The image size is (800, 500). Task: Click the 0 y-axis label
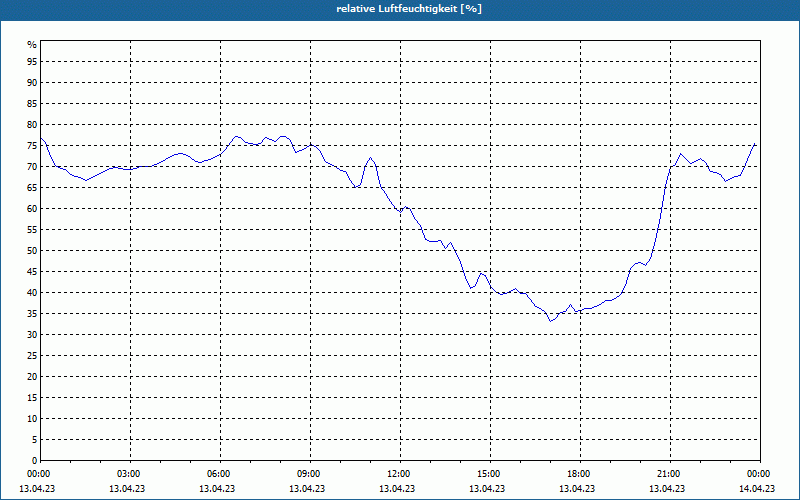pyautogui.click(x=34, y=461)
